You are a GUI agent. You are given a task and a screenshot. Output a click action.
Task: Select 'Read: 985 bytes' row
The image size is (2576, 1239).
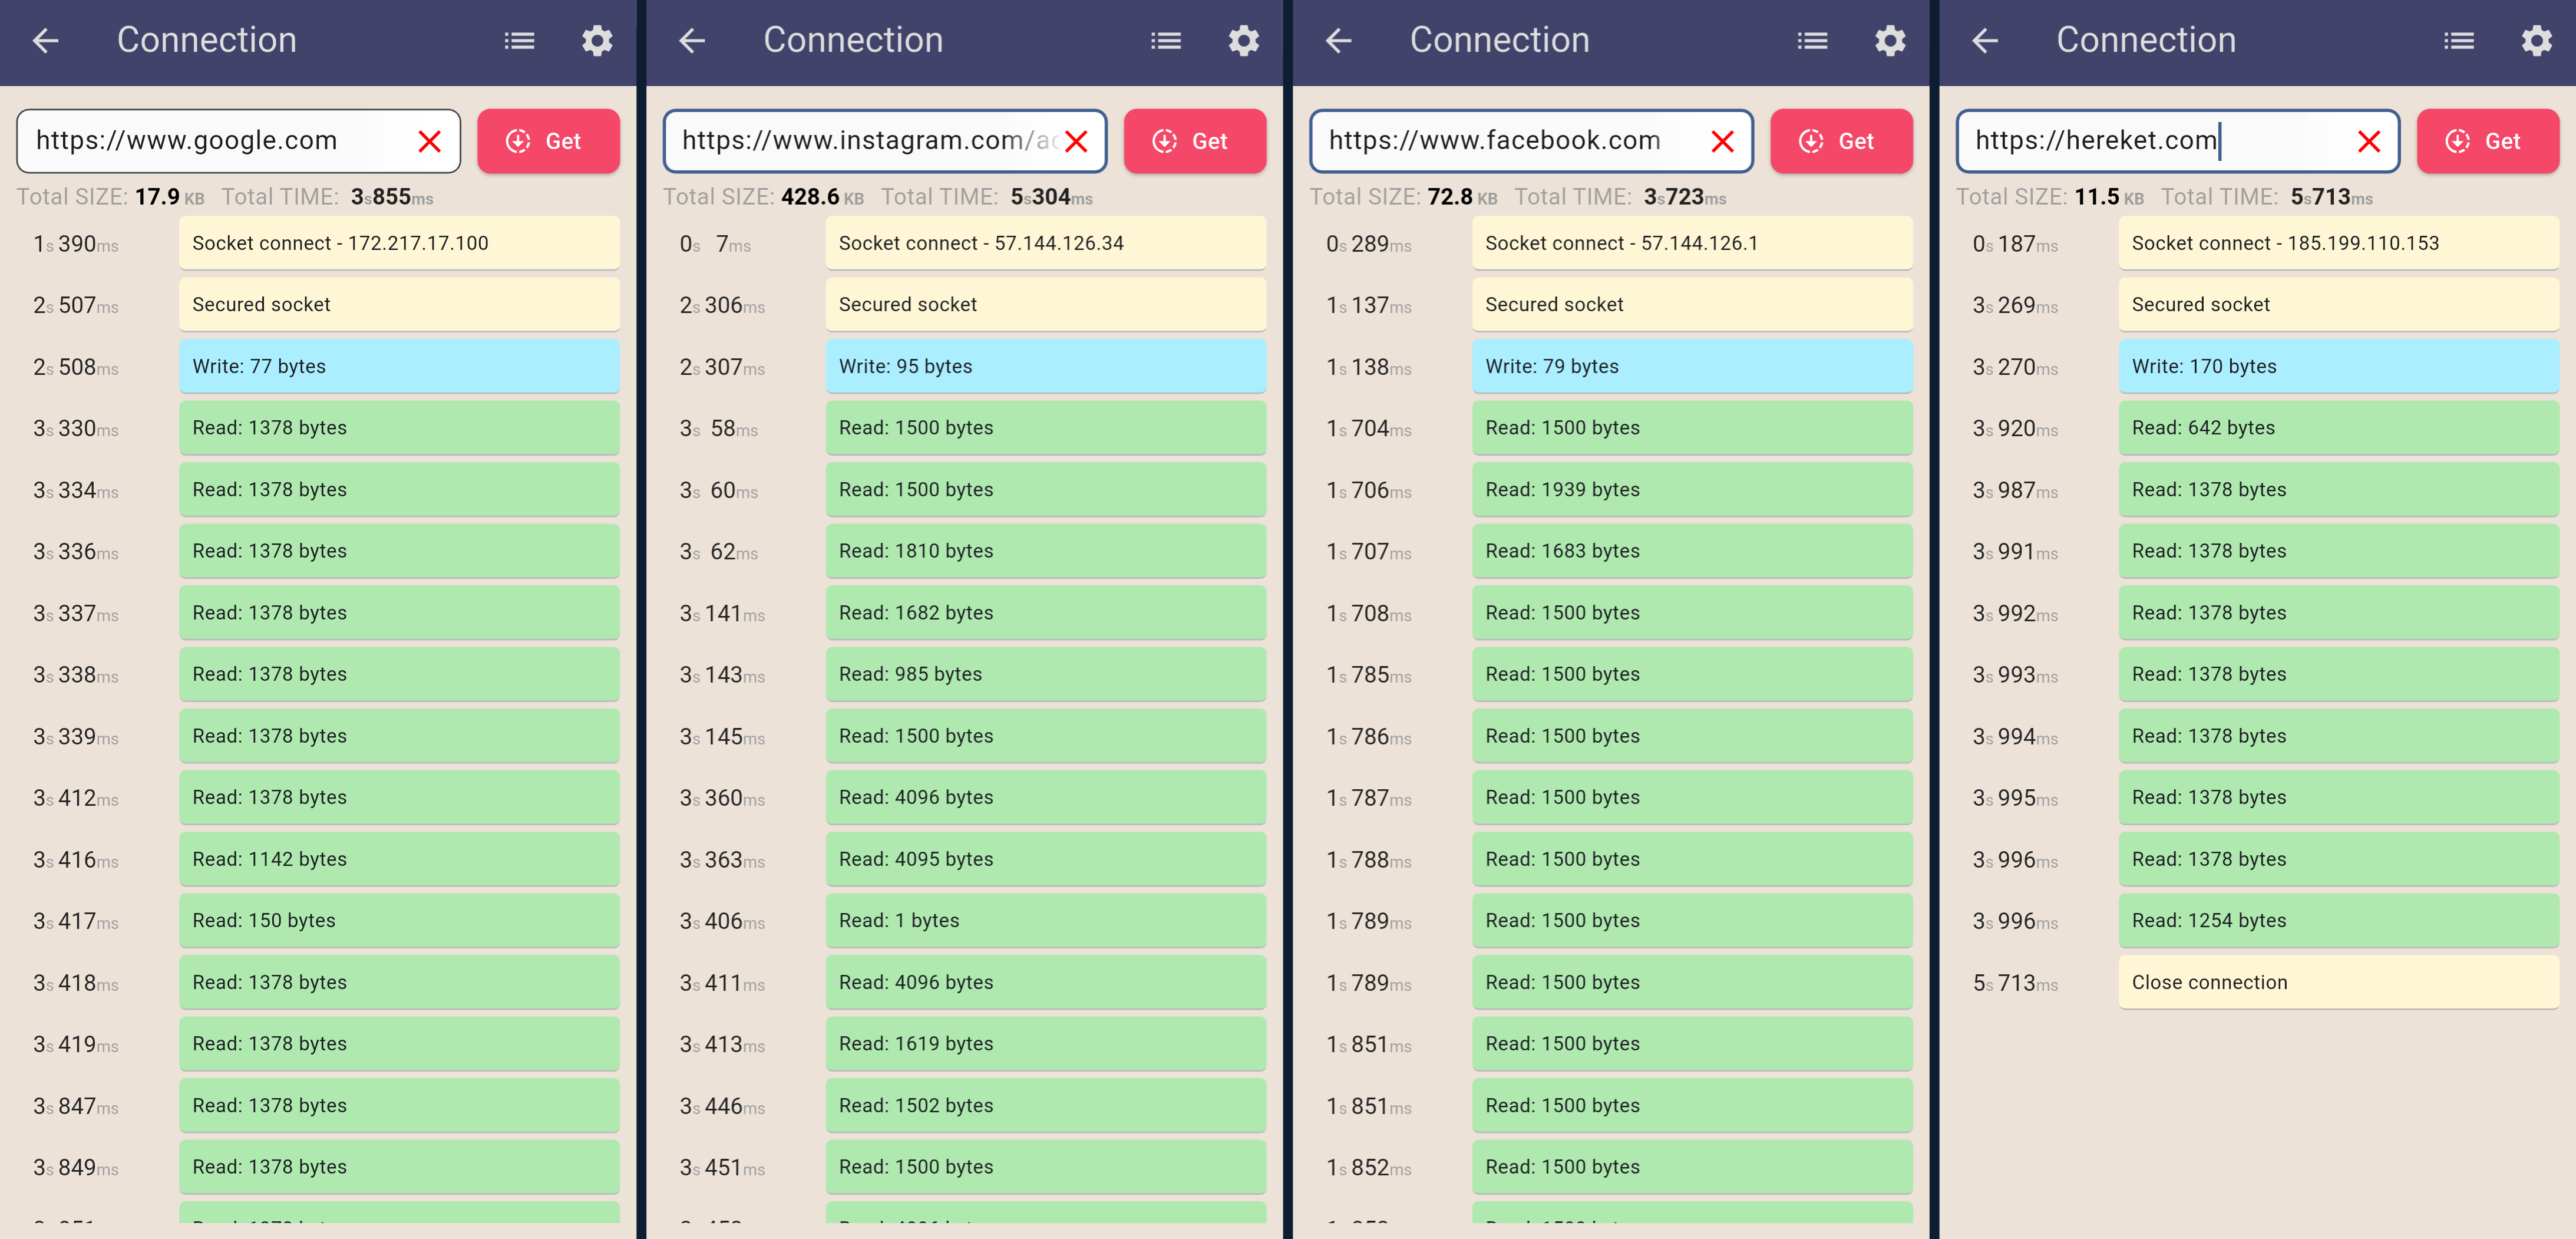click(x=1045, y=674)
